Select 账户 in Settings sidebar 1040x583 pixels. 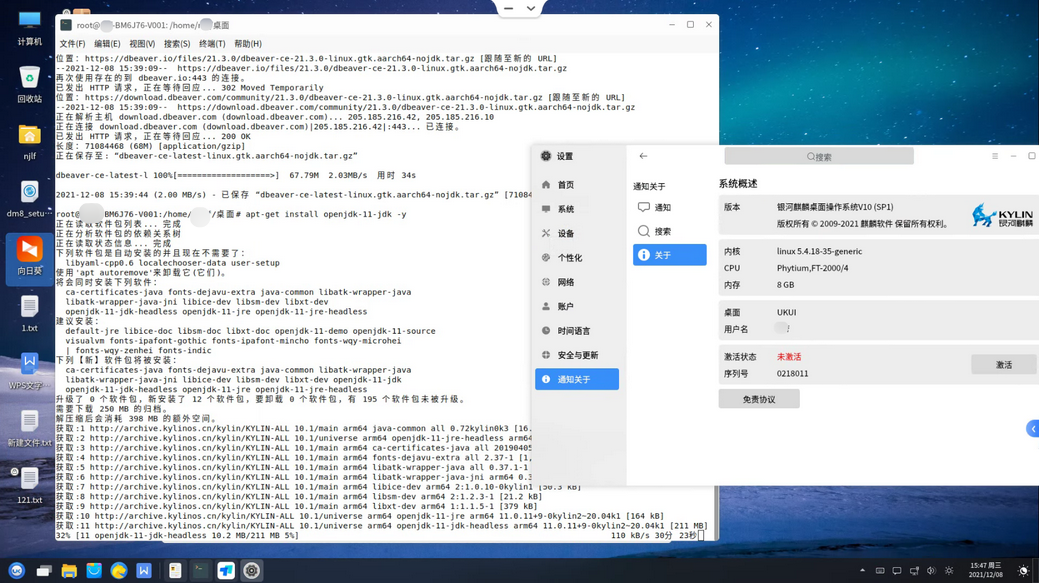(x=577, y=306)
